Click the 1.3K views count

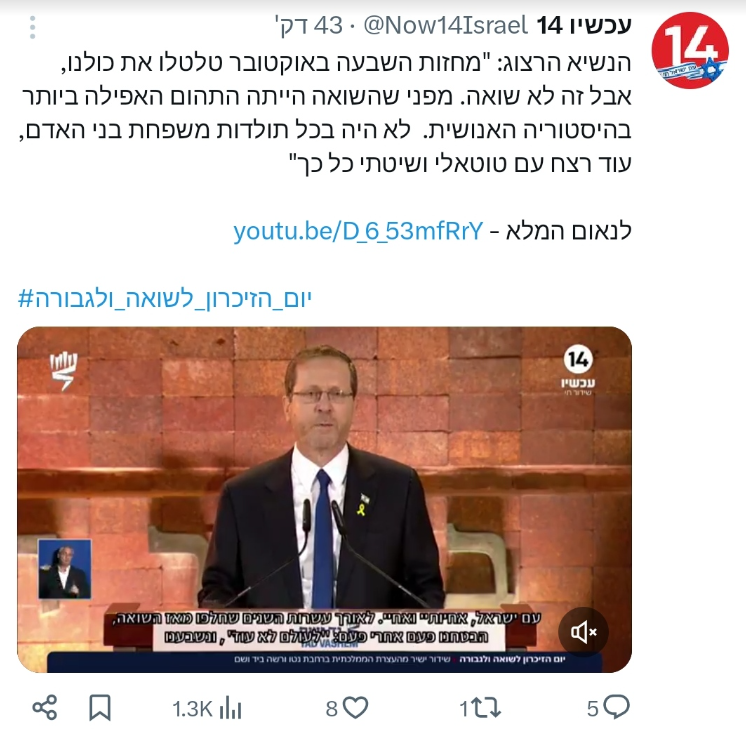192,709
